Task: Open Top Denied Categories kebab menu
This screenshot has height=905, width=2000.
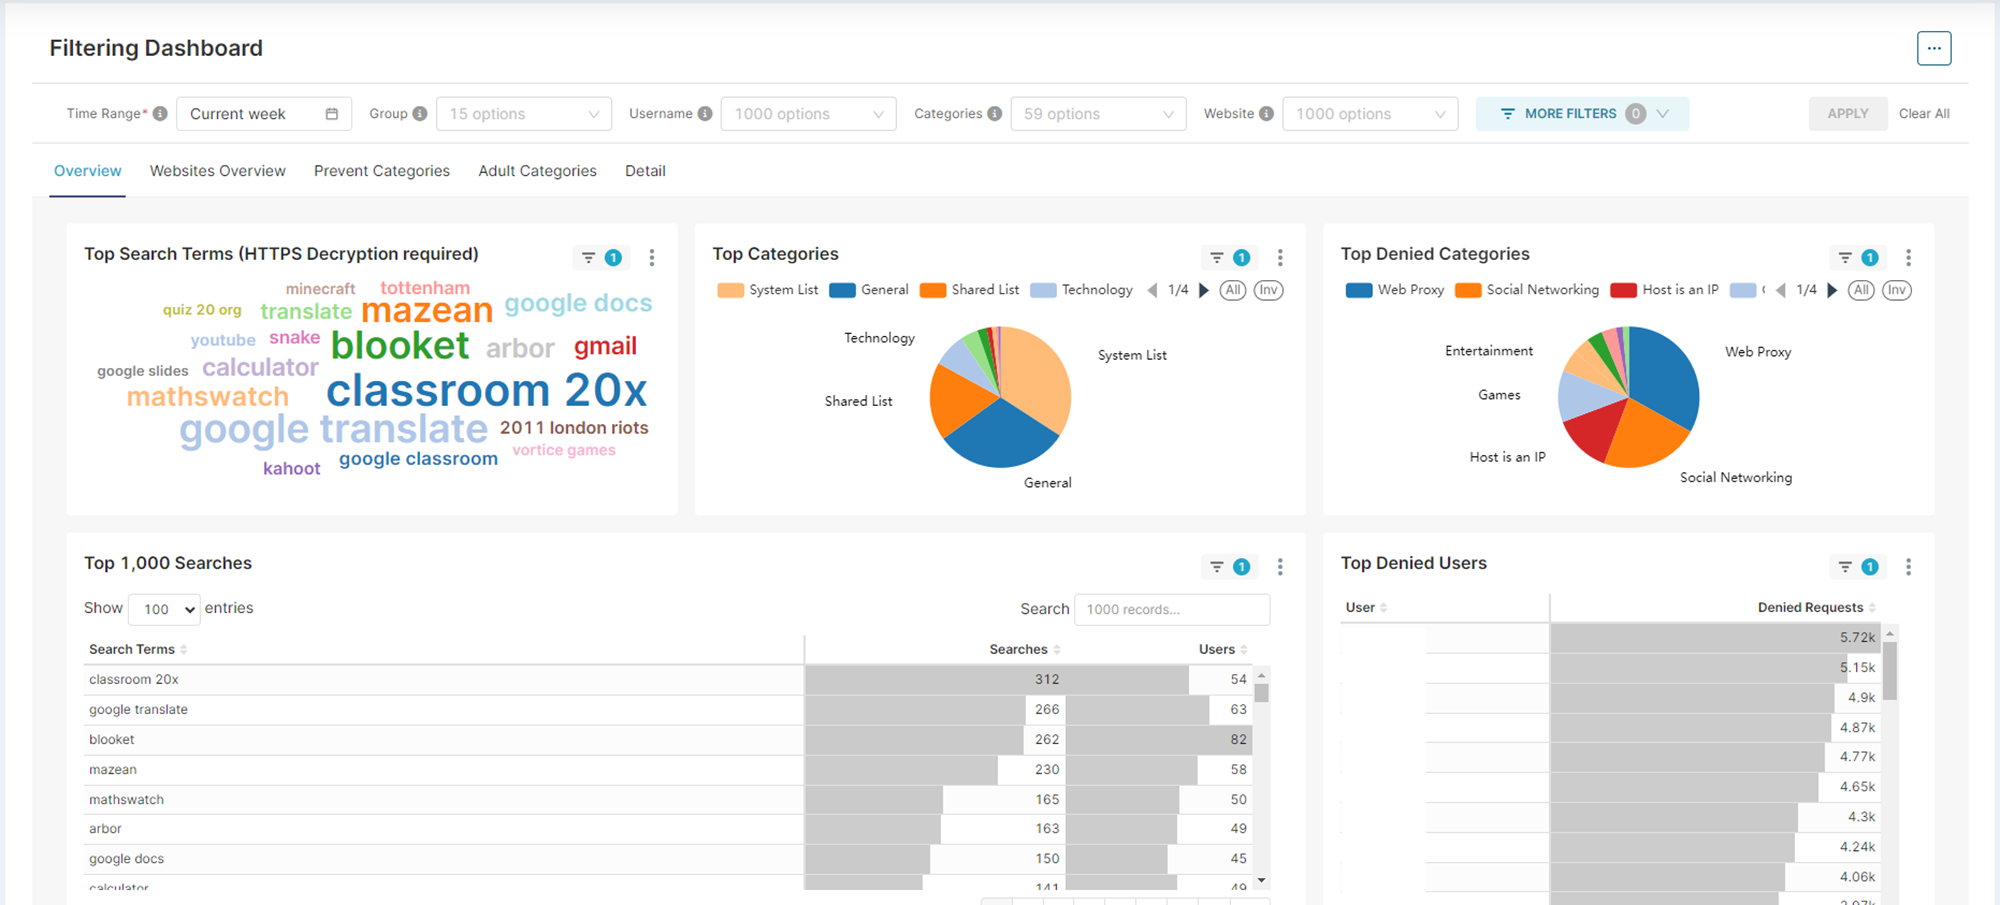Action: point(1908,258)
